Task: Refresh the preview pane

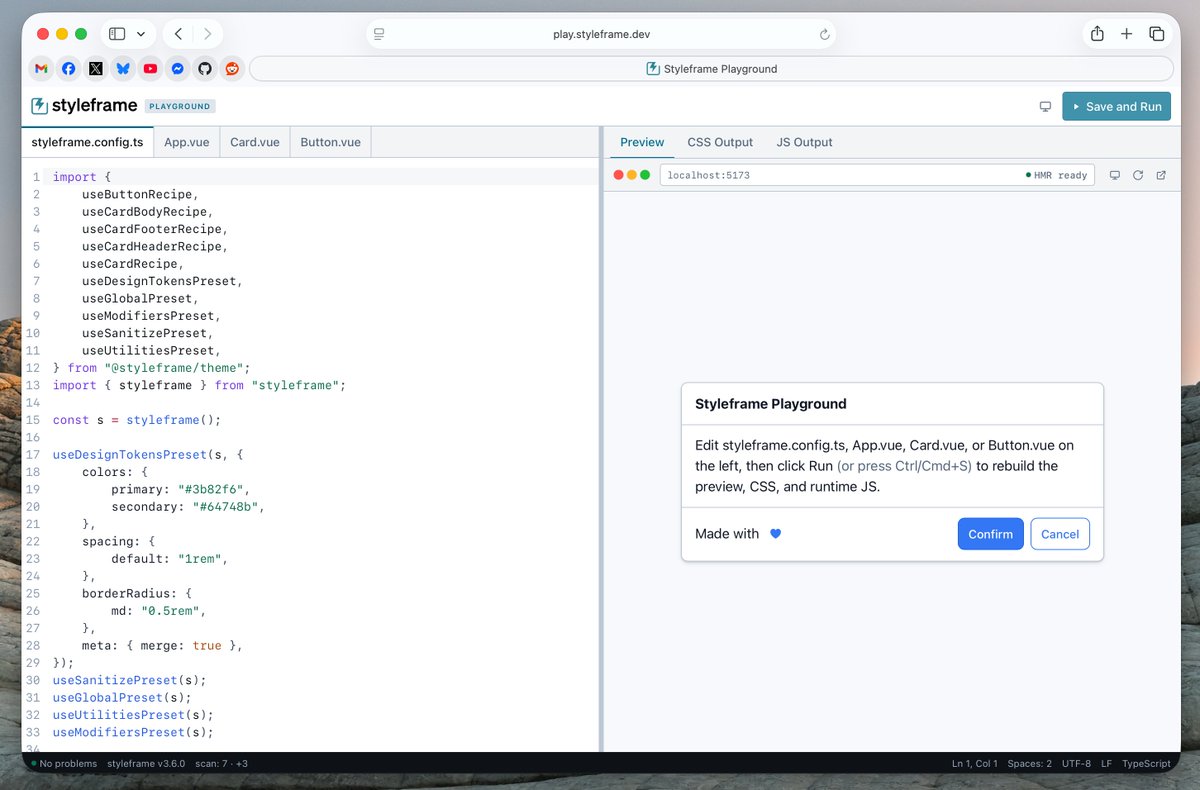Action: click(x=1138, y=175)
